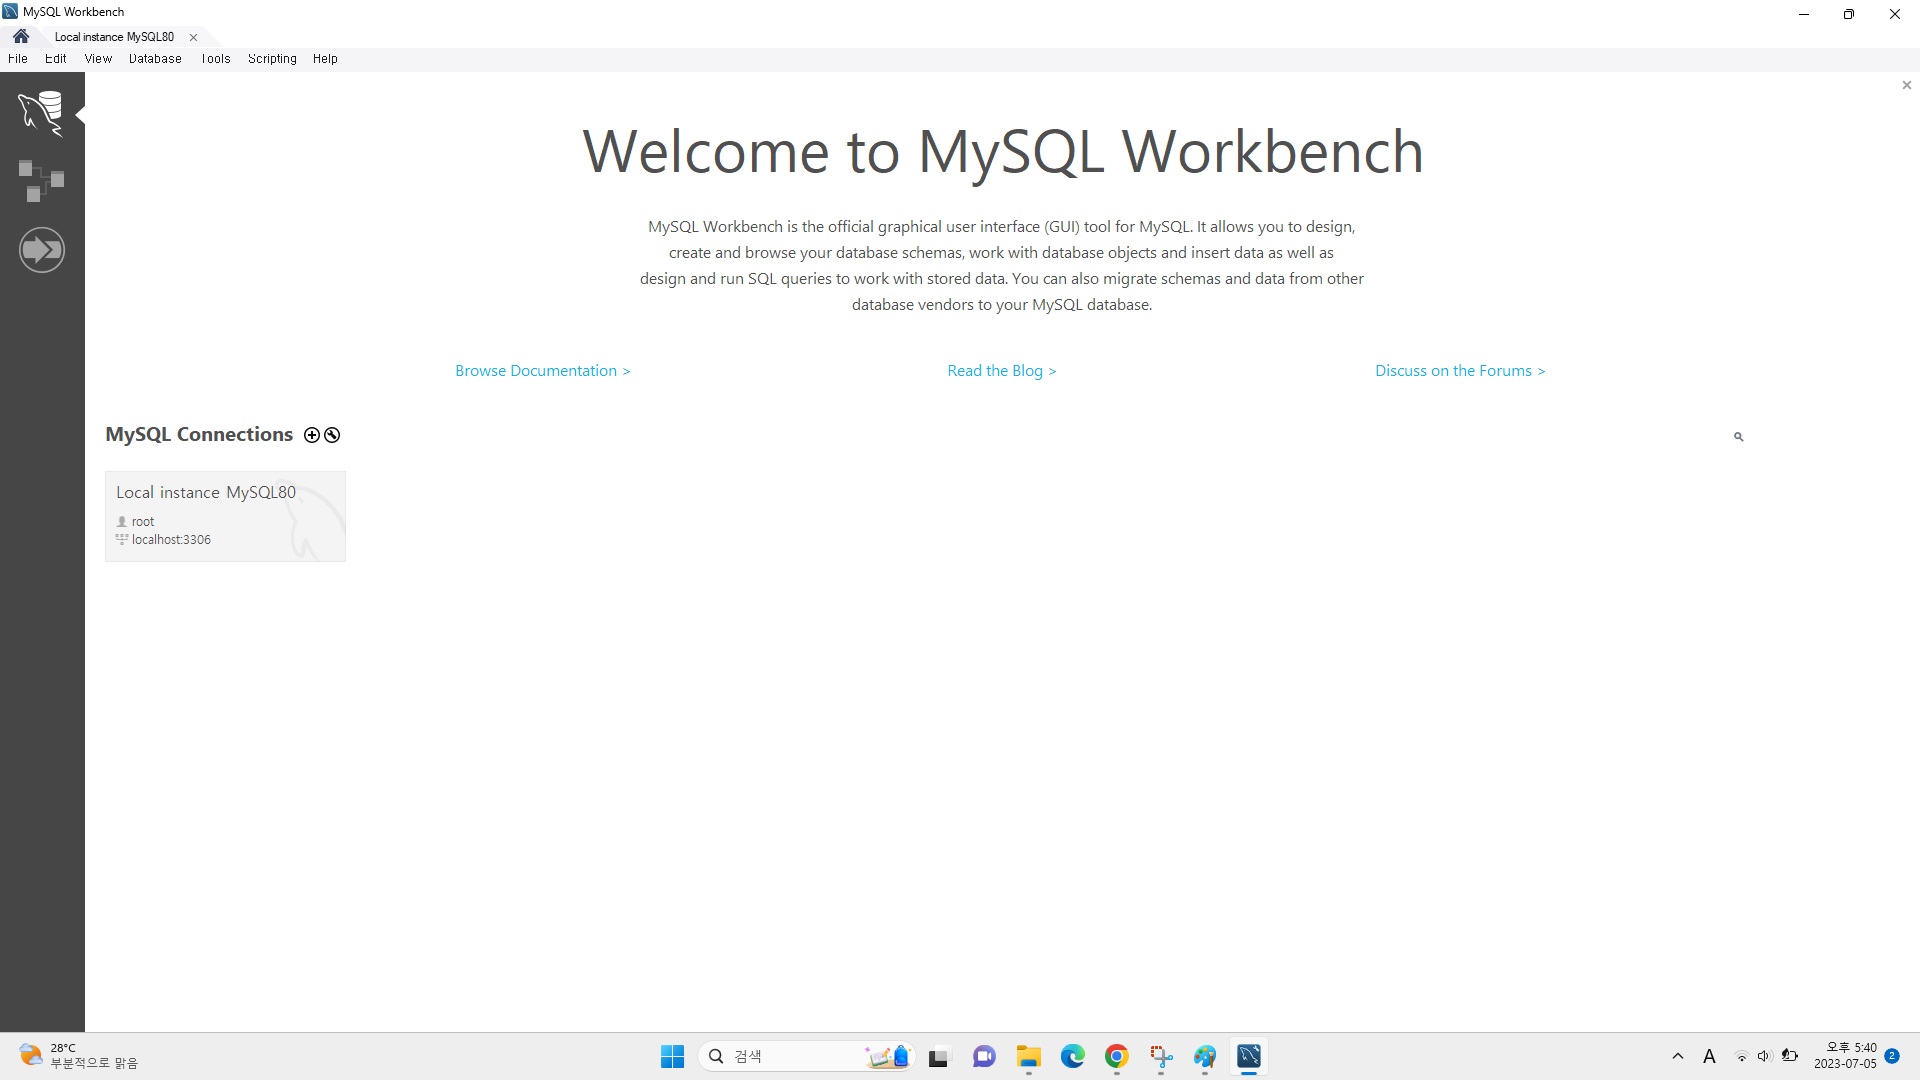Follow the Browse Documentation link
The width and height of the screenshot is (1920, 1080).
pyautogui.click(x=543, y=371)
